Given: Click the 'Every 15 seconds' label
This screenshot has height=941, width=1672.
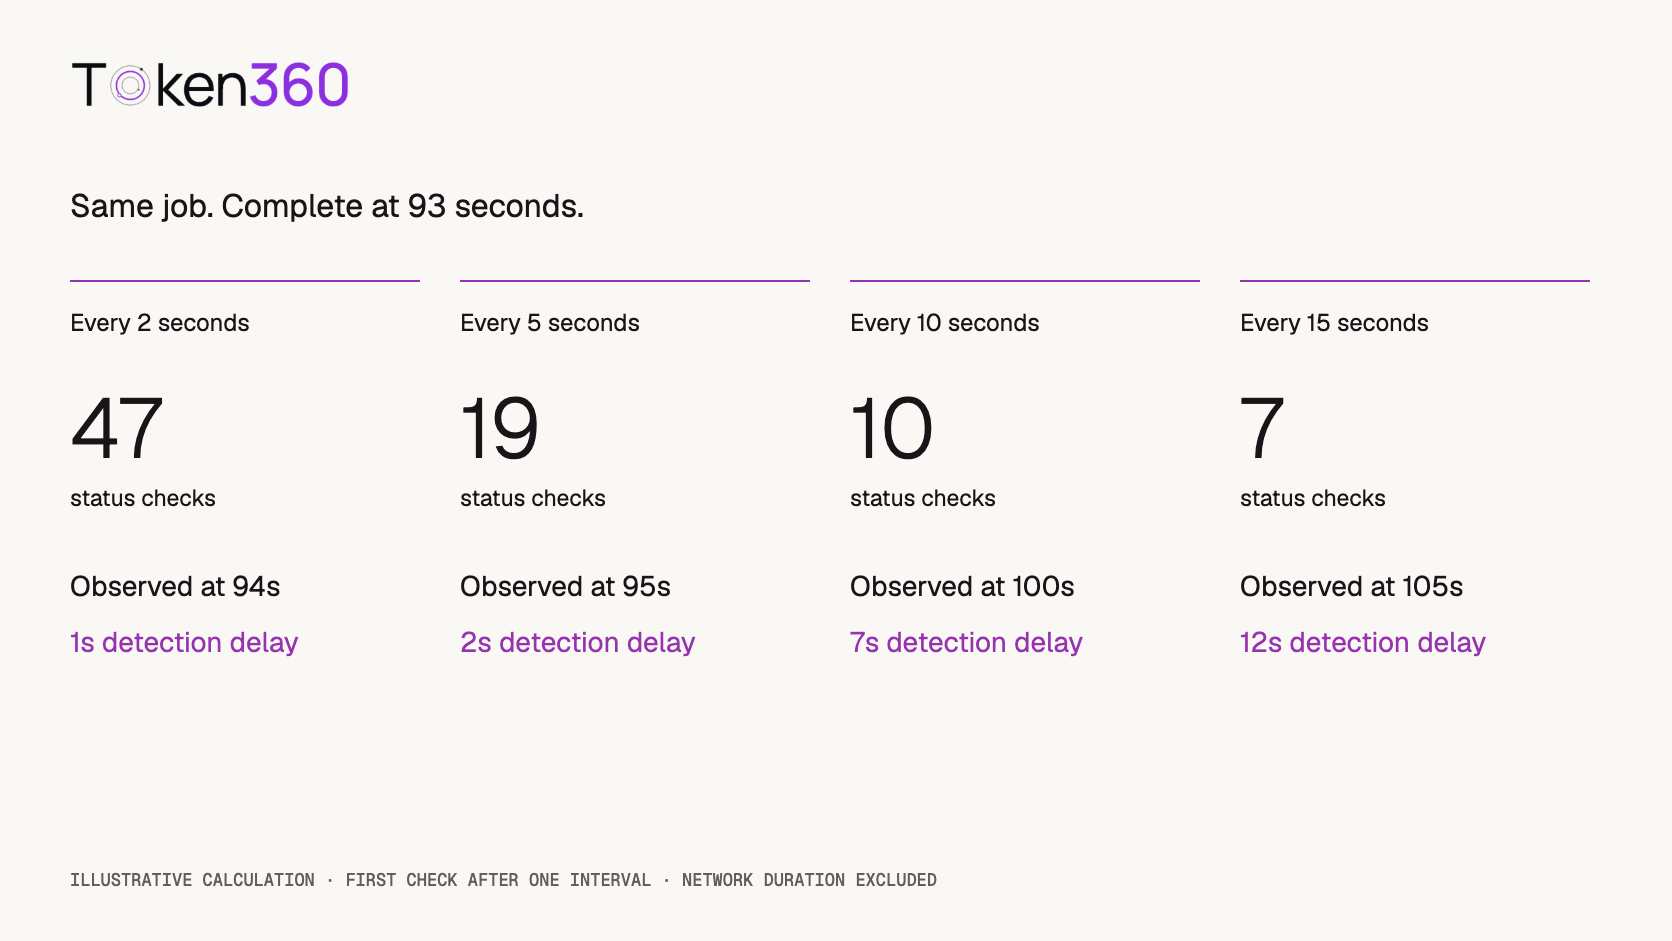Looking at the screenshot, I should tap(1334, 323).
